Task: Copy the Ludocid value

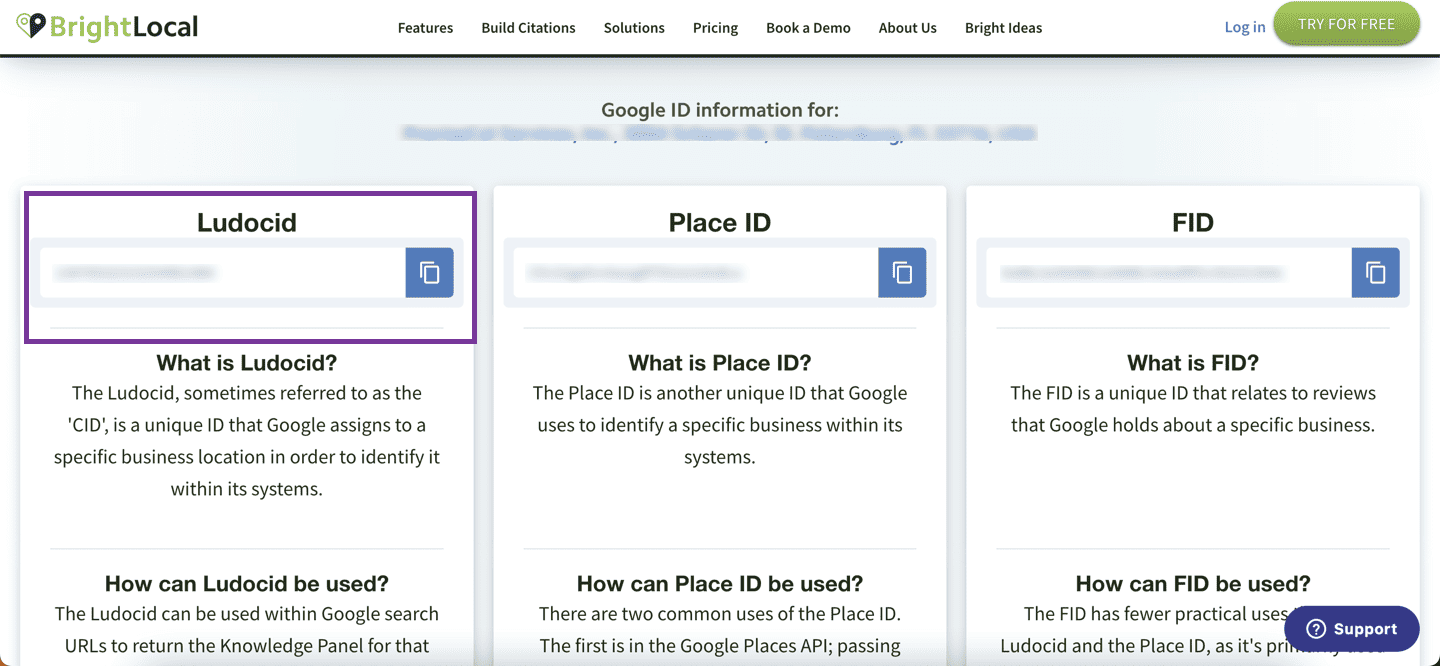Action: coord(429,272)
